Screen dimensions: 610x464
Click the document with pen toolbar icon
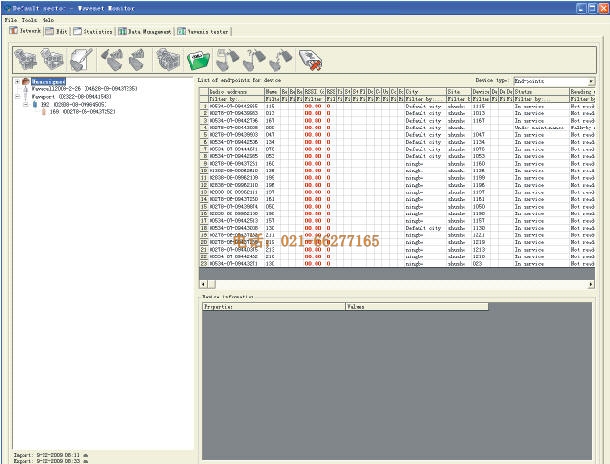point(81,60)
